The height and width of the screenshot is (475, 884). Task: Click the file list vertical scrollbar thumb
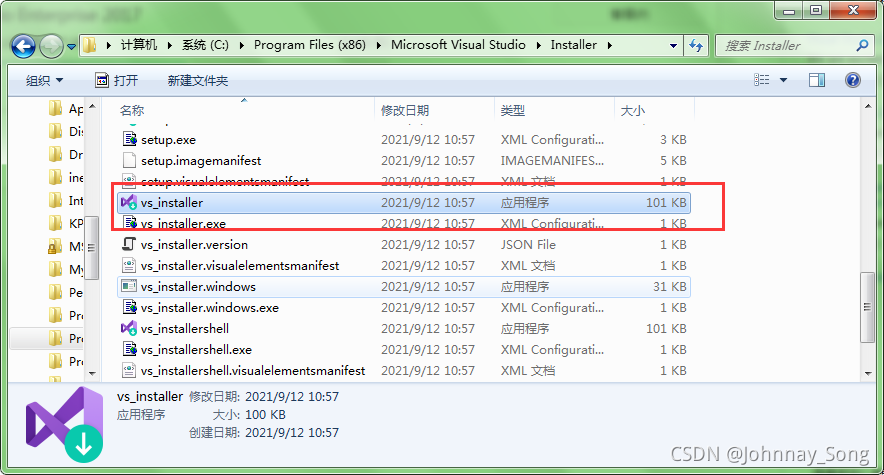pos(867,307)
